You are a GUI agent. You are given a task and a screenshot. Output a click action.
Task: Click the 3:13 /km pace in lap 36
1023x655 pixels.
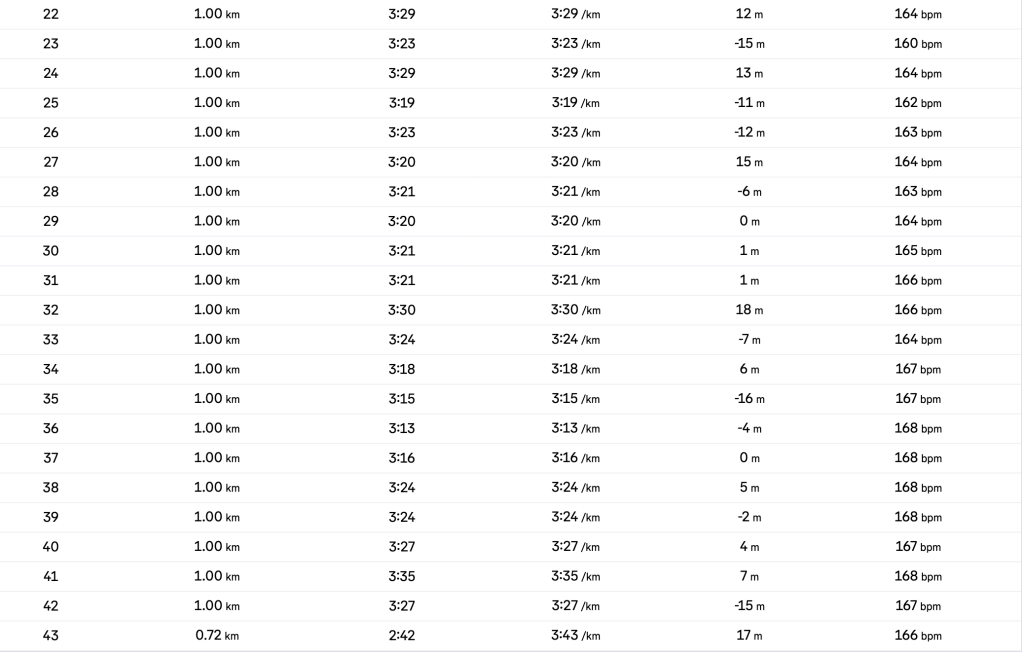[575, 429]
